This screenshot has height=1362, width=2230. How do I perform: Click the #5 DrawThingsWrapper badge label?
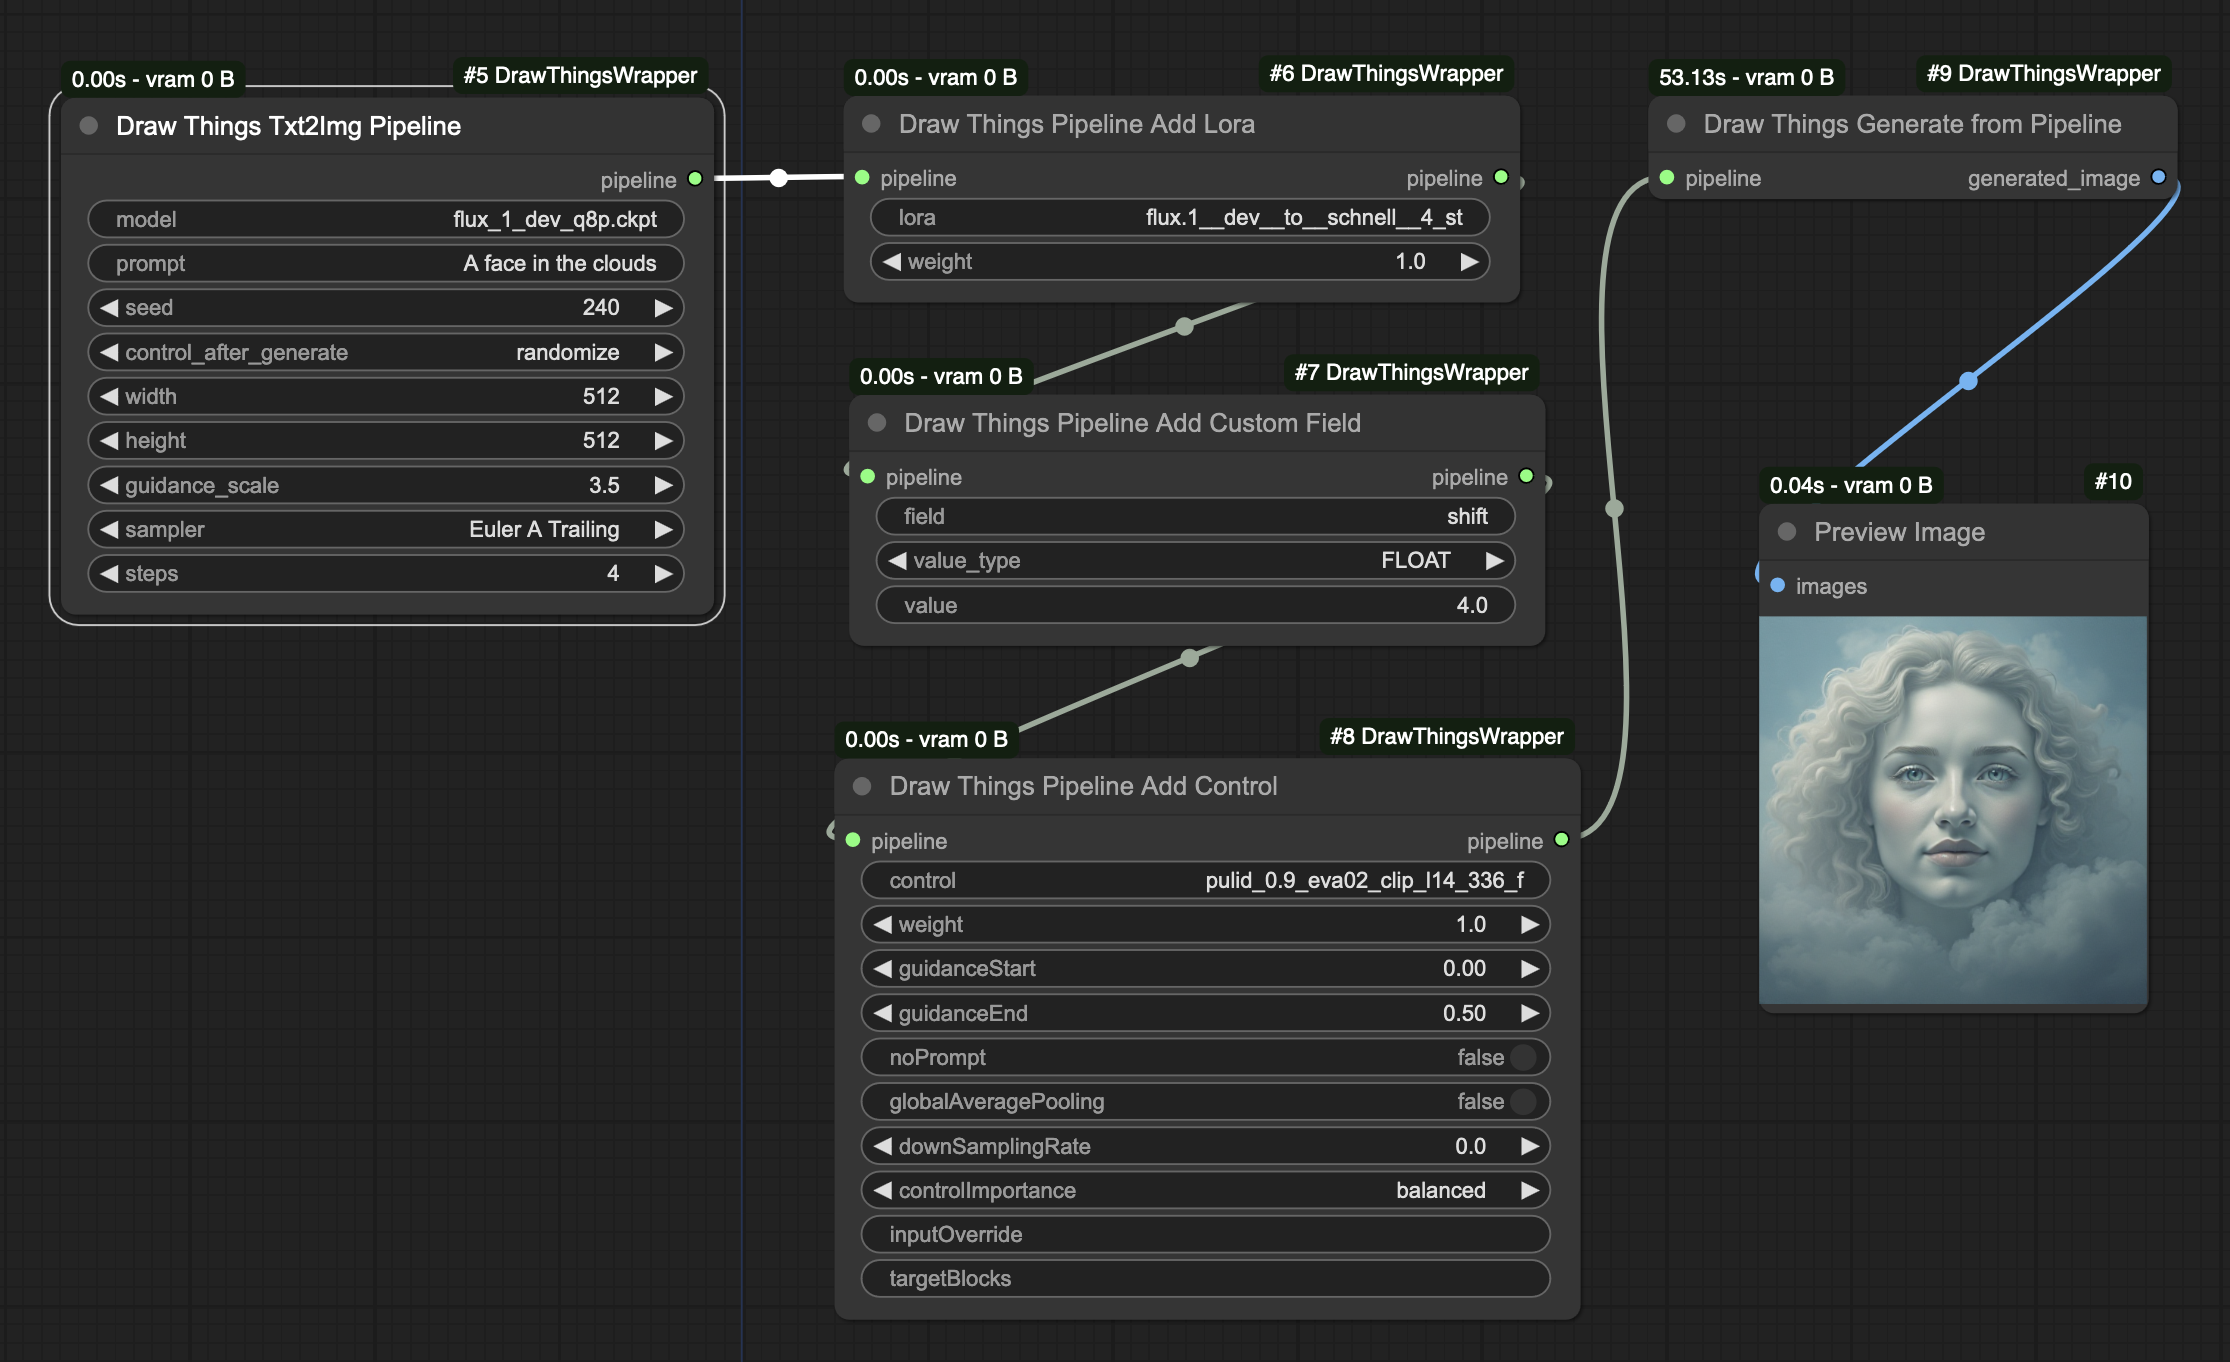point(580,76)
